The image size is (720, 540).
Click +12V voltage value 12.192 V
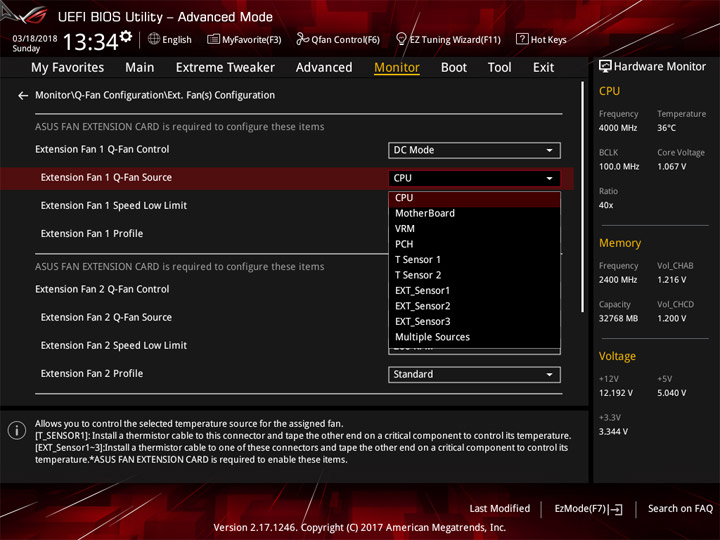click(615, 393)
